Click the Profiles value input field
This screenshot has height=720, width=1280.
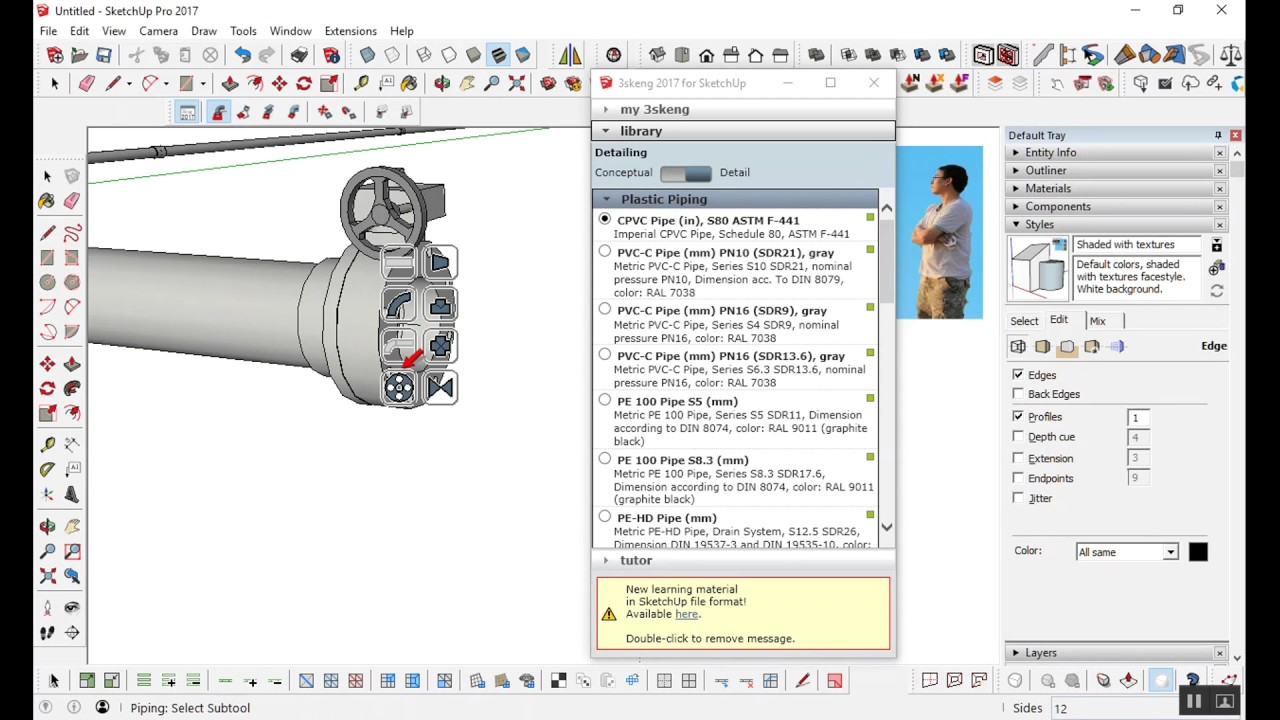pos(1138,417)
